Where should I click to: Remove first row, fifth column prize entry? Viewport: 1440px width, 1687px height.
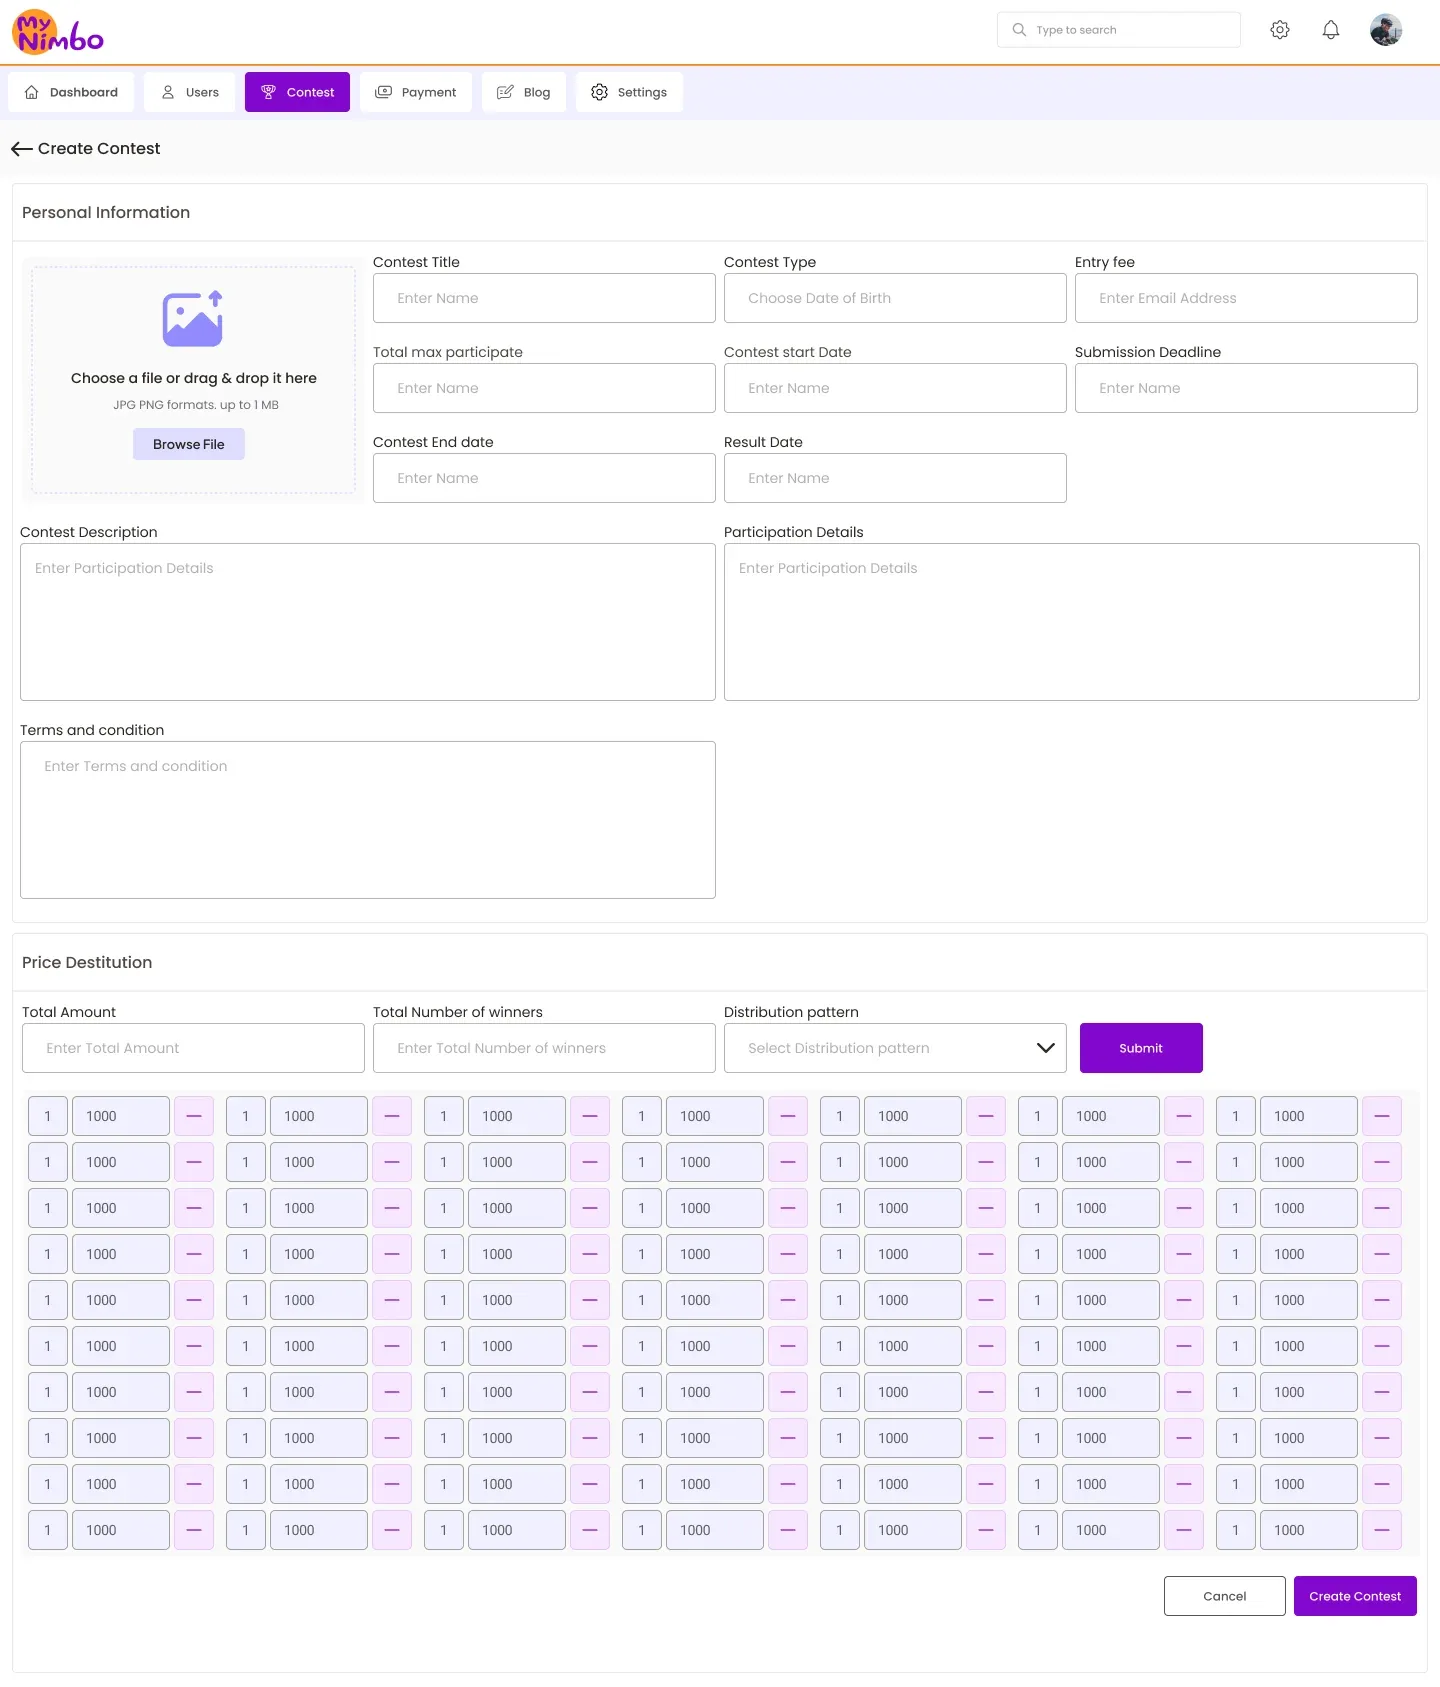tap(986, 1116)
